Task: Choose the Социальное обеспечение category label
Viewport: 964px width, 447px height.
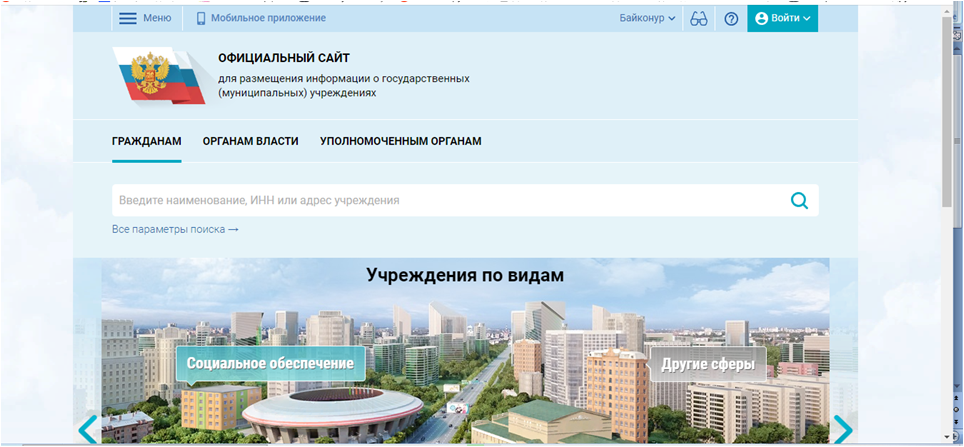Action: click(x=271, y=363)
